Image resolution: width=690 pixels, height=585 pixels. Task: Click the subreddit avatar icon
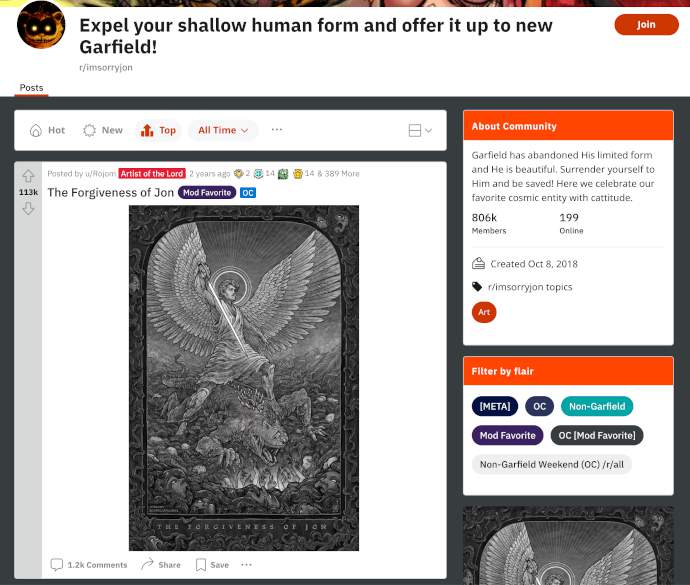tap(41, 25)
